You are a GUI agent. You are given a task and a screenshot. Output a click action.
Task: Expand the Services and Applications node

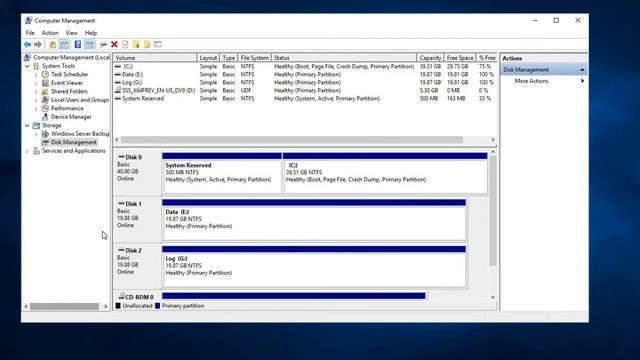(x=27, y=151)
